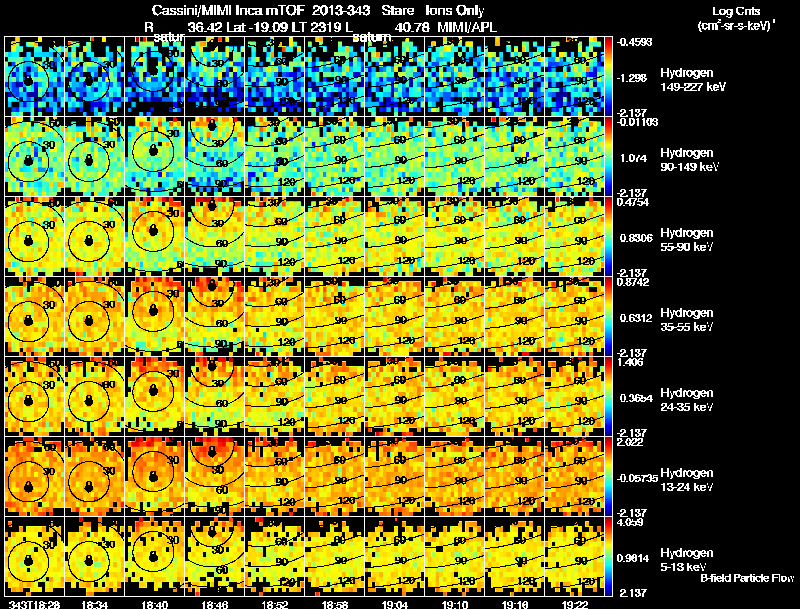The height and width of the screenshot is (609, 800).
Task: Click the 'Ions Only' text in title
Action: coord(455,10)
